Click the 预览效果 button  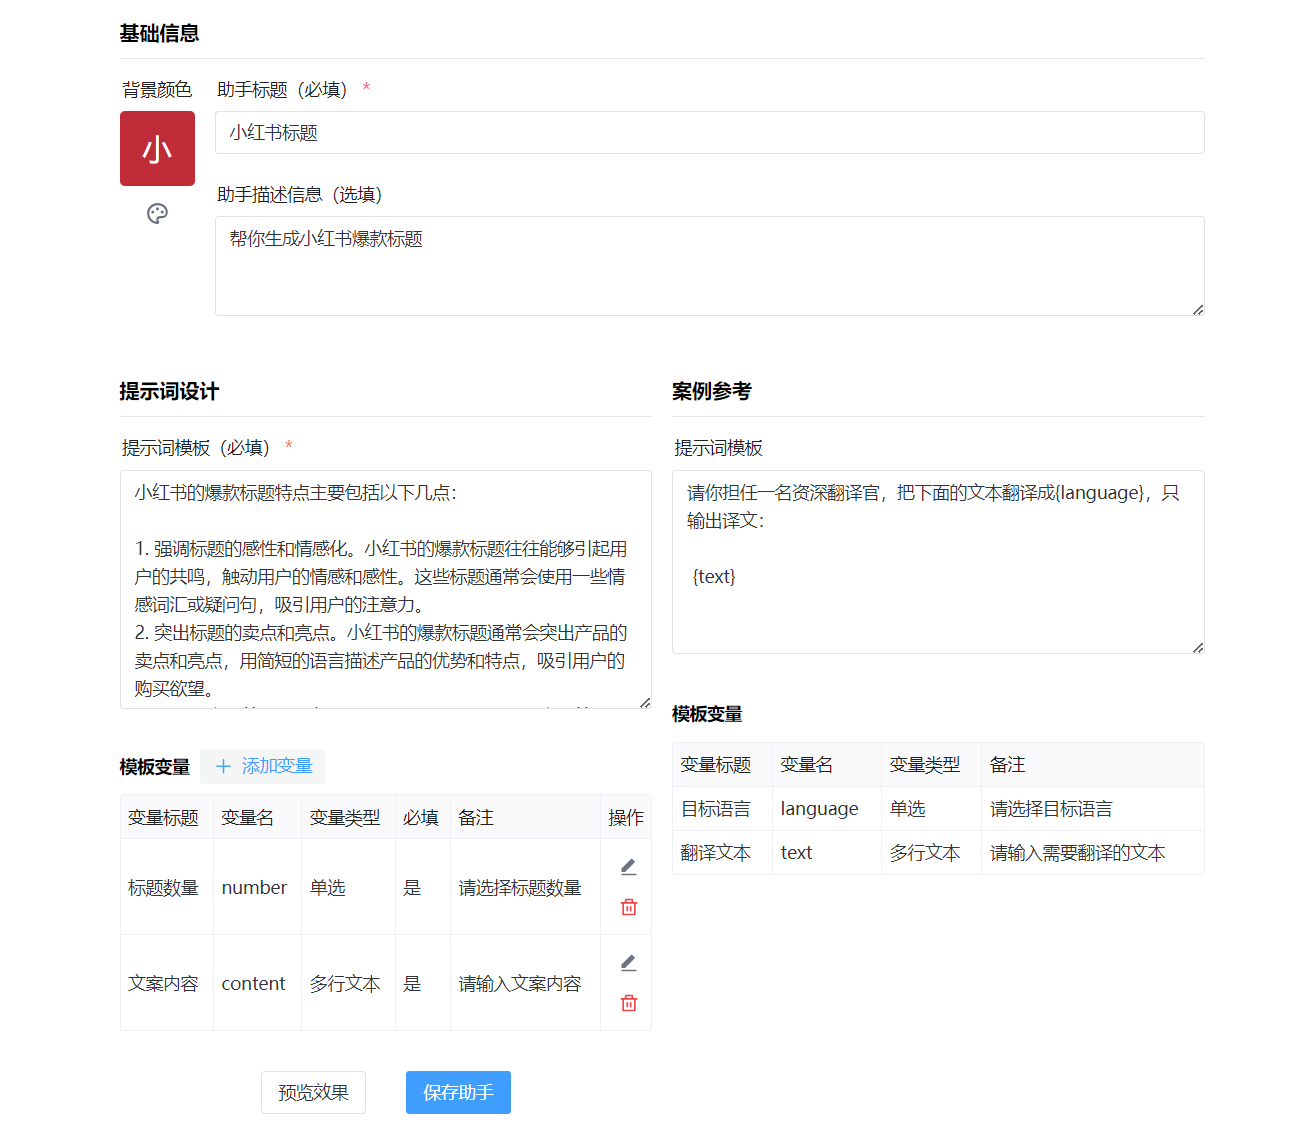coord(313,1092)
